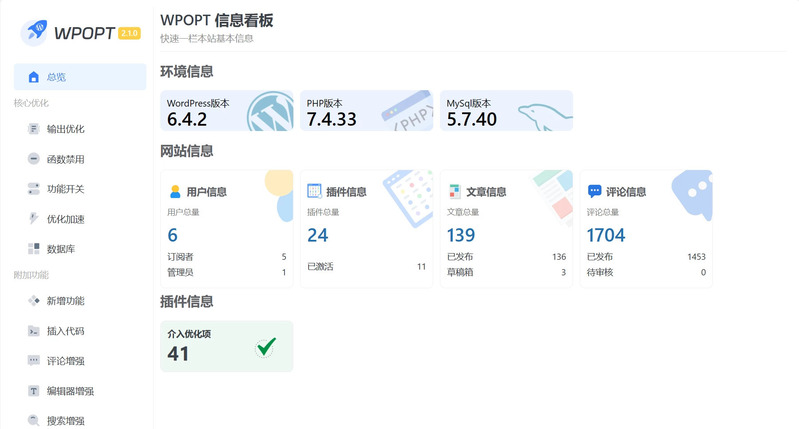Click the 插入代码 terminal icon
Viewport: 799px width, 429px height.
tap(34, 331)
